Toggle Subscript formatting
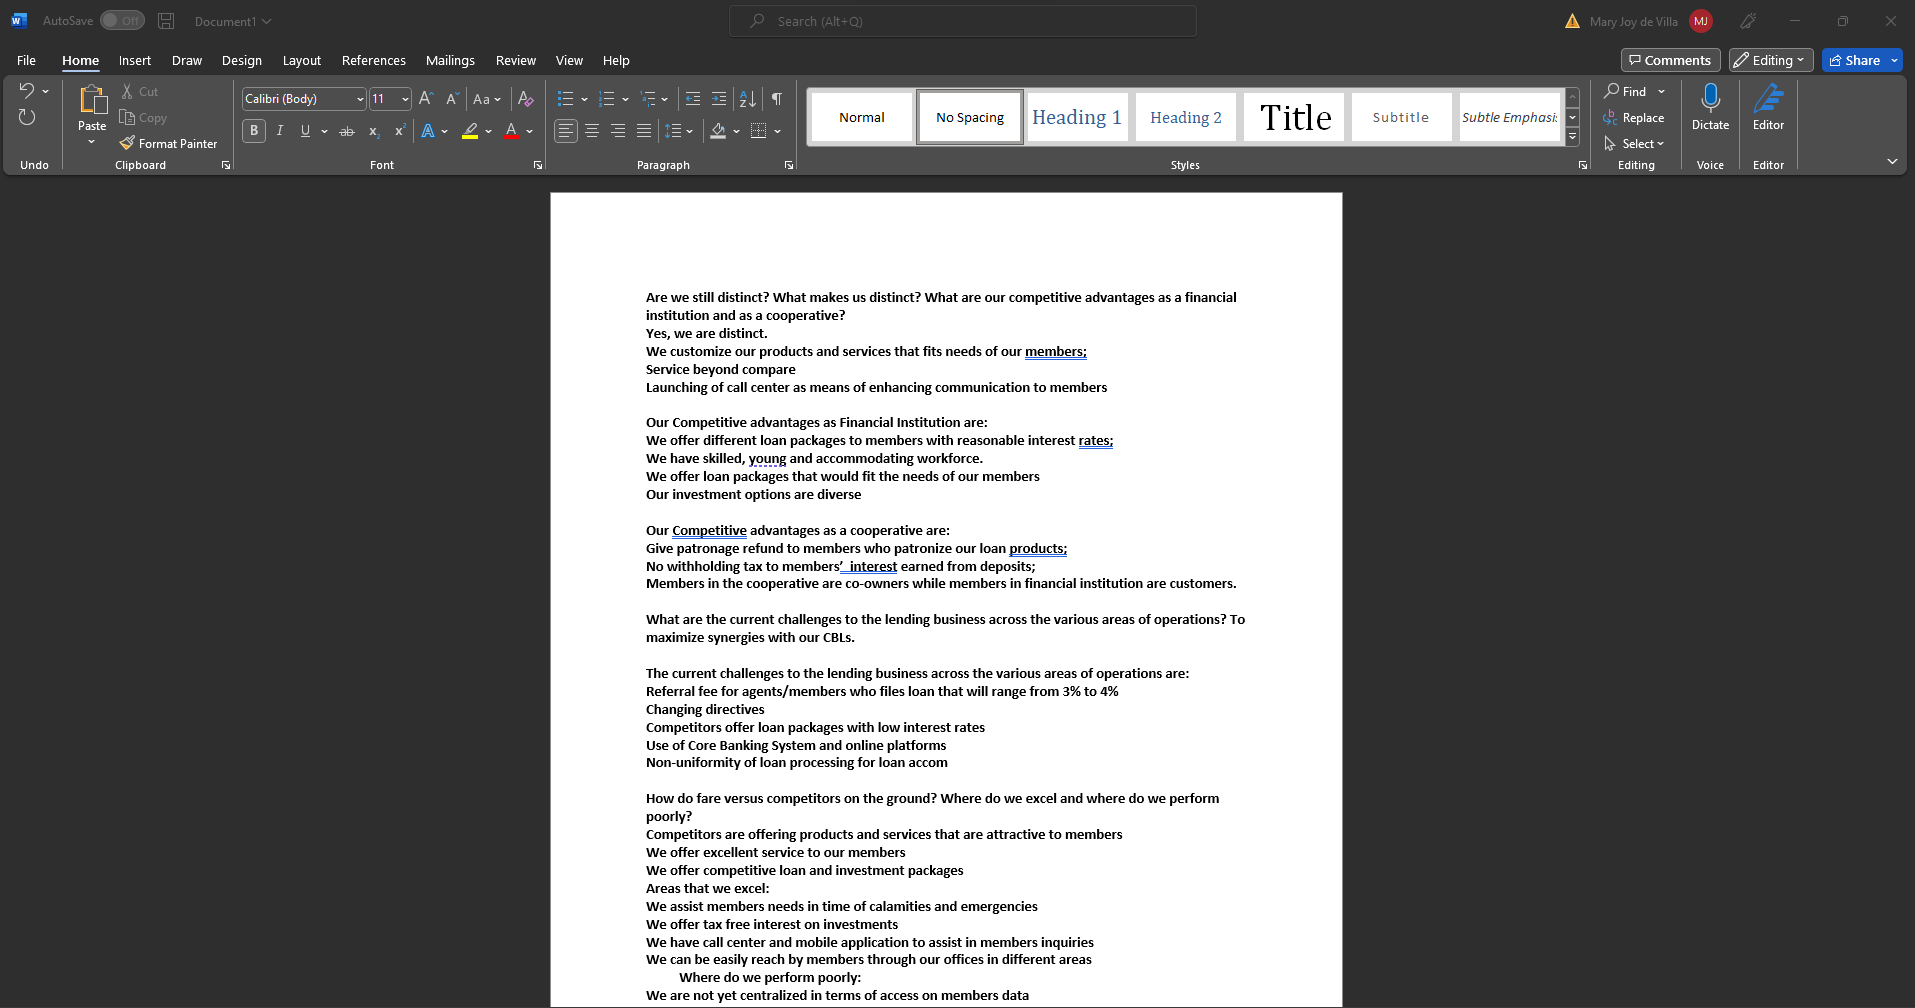1915x1008 pixels. point(374,130)
